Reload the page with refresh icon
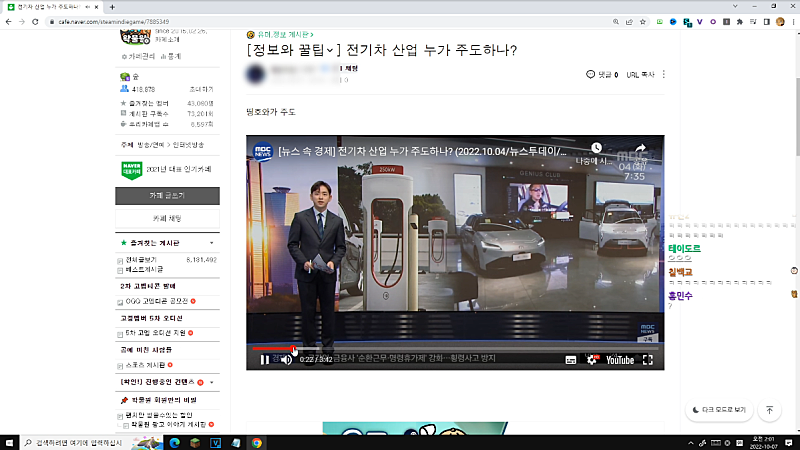The image size is (800, 450). 35,22
